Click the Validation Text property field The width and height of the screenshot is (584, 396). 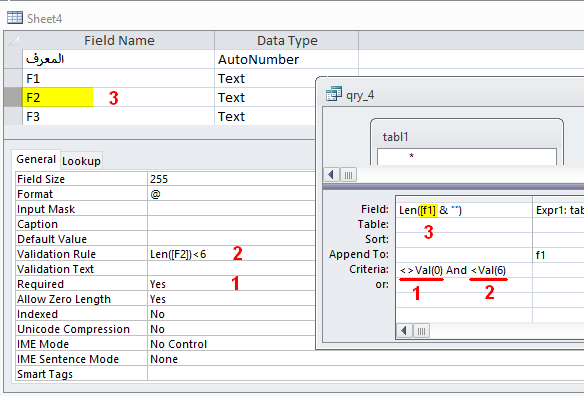coord(231,269)
